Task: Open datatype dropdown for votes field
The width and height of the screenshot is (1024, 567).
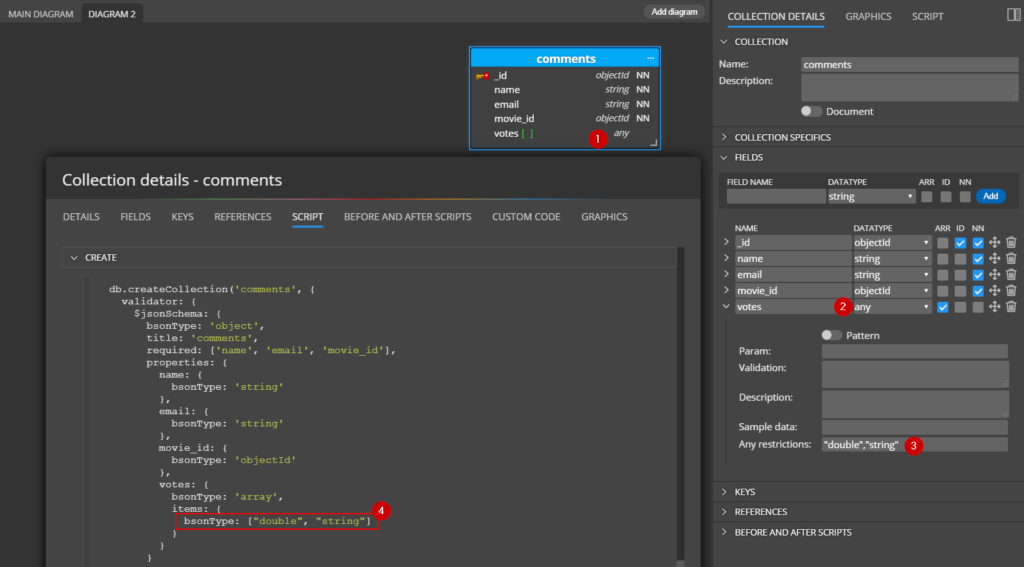Action: coord(891,306)
